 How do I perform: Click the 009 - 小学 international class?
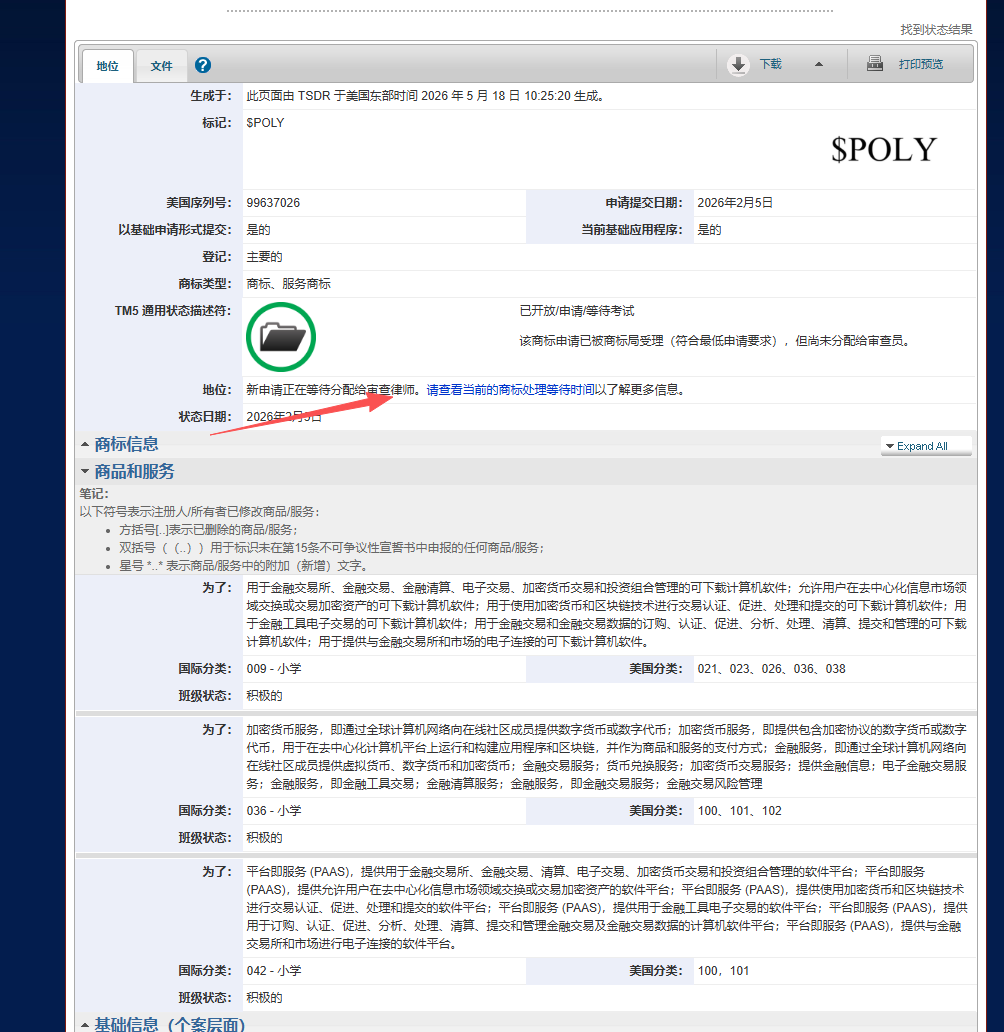pos(274,669)
